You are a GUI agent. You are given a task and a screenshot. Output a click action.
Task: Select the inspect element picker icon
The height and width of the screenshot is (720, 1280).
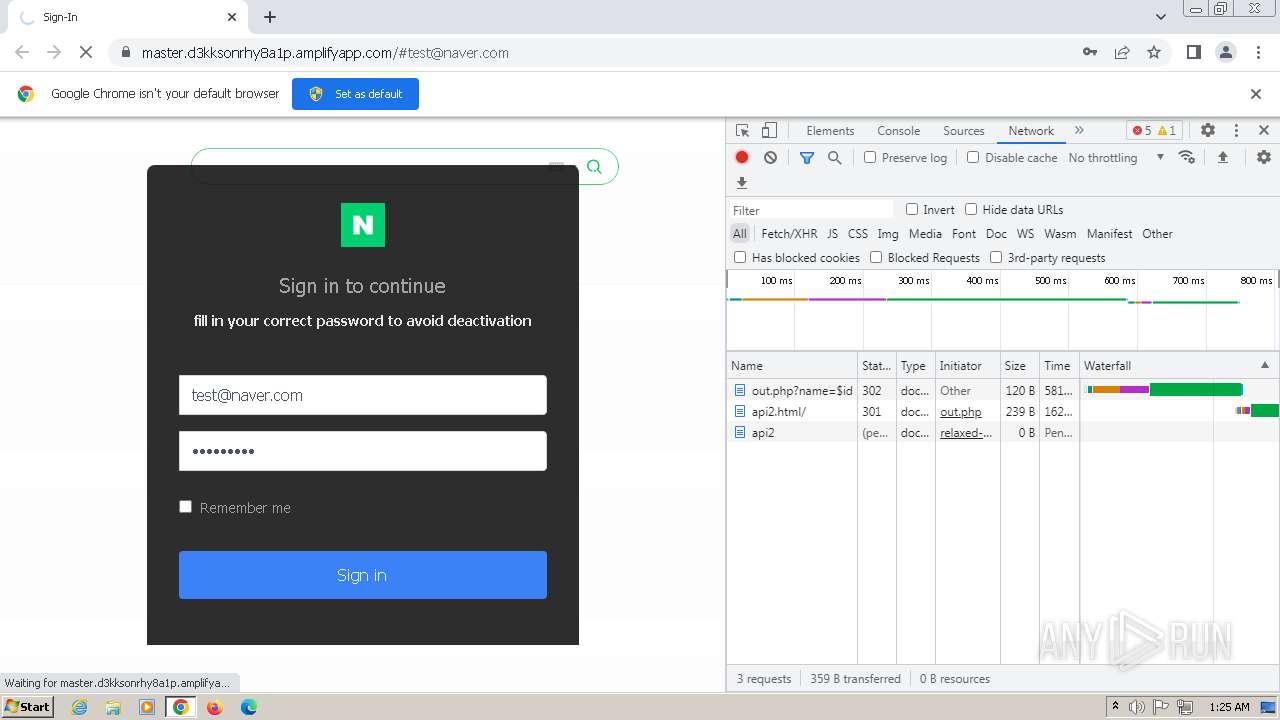(742, 131)
